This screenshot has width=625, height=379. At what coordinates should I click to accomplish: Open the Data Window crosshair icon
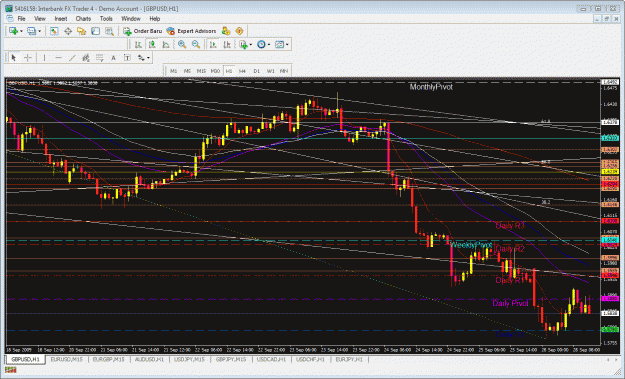point(68,31)
